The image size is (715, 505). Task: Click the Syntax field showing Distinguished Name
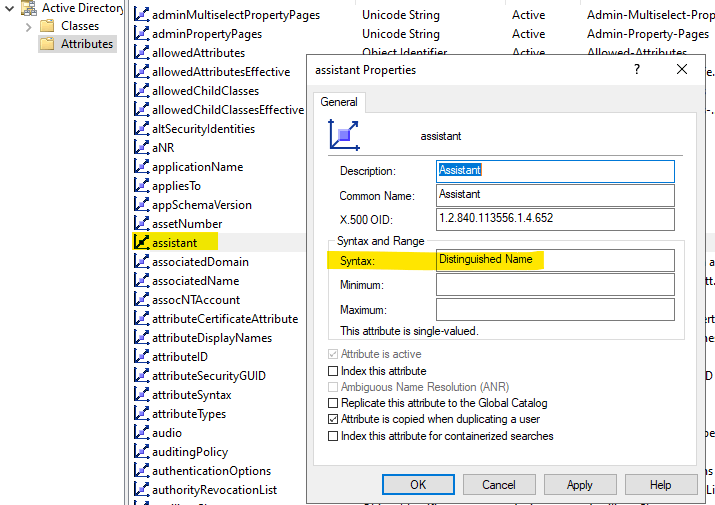(555, 260)
